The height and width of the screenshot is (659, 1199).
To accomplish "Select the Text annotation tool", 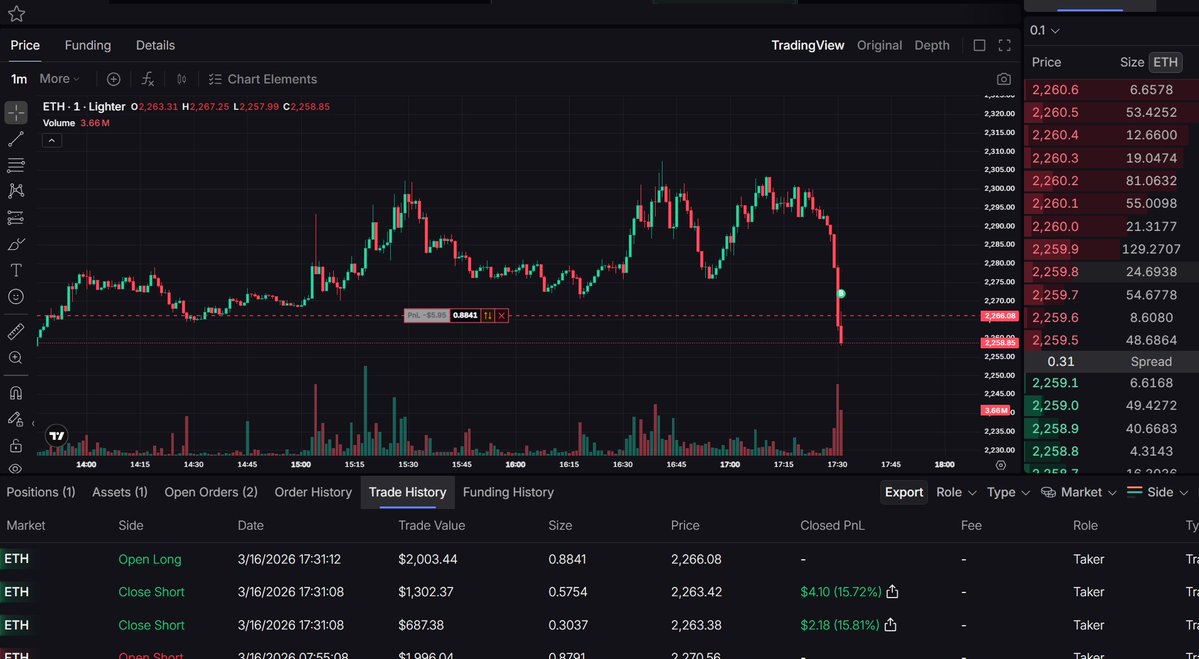I will click(16, 270).
